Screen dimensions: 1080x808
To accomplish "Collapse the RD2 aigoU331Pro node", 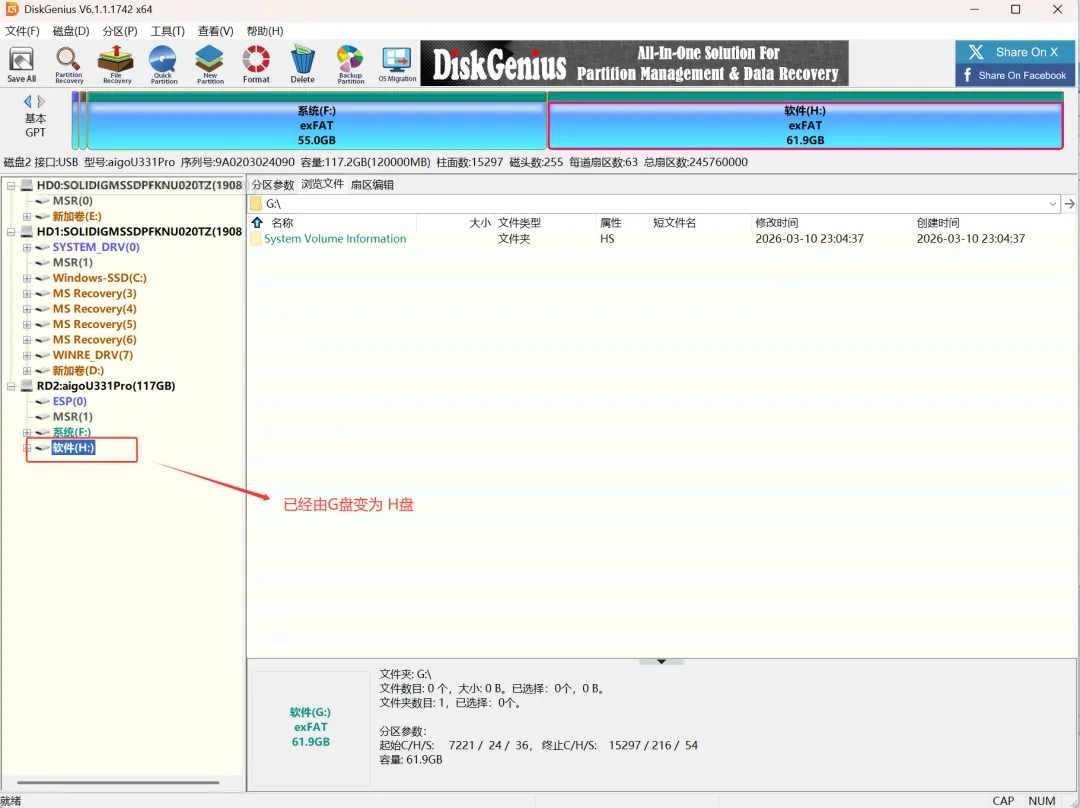I will click(11, 386).
